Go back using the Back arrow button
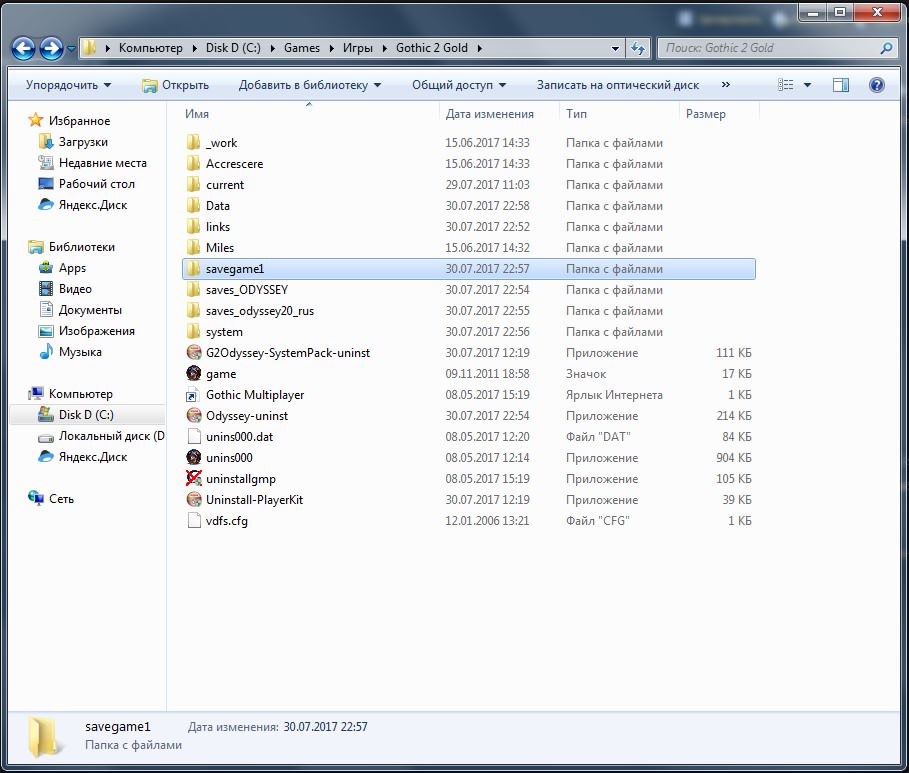Image resolution: width=909 pixels, height=773 pixels. pyautogui.click(x=23, y=49)
